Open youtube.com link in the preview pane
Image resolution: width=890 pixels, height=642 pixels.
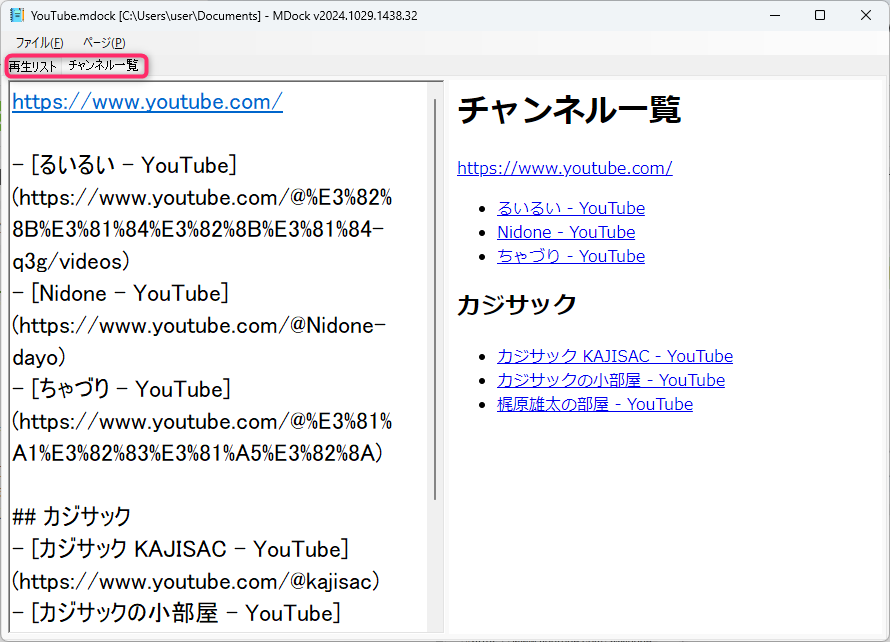coord(565,168)
